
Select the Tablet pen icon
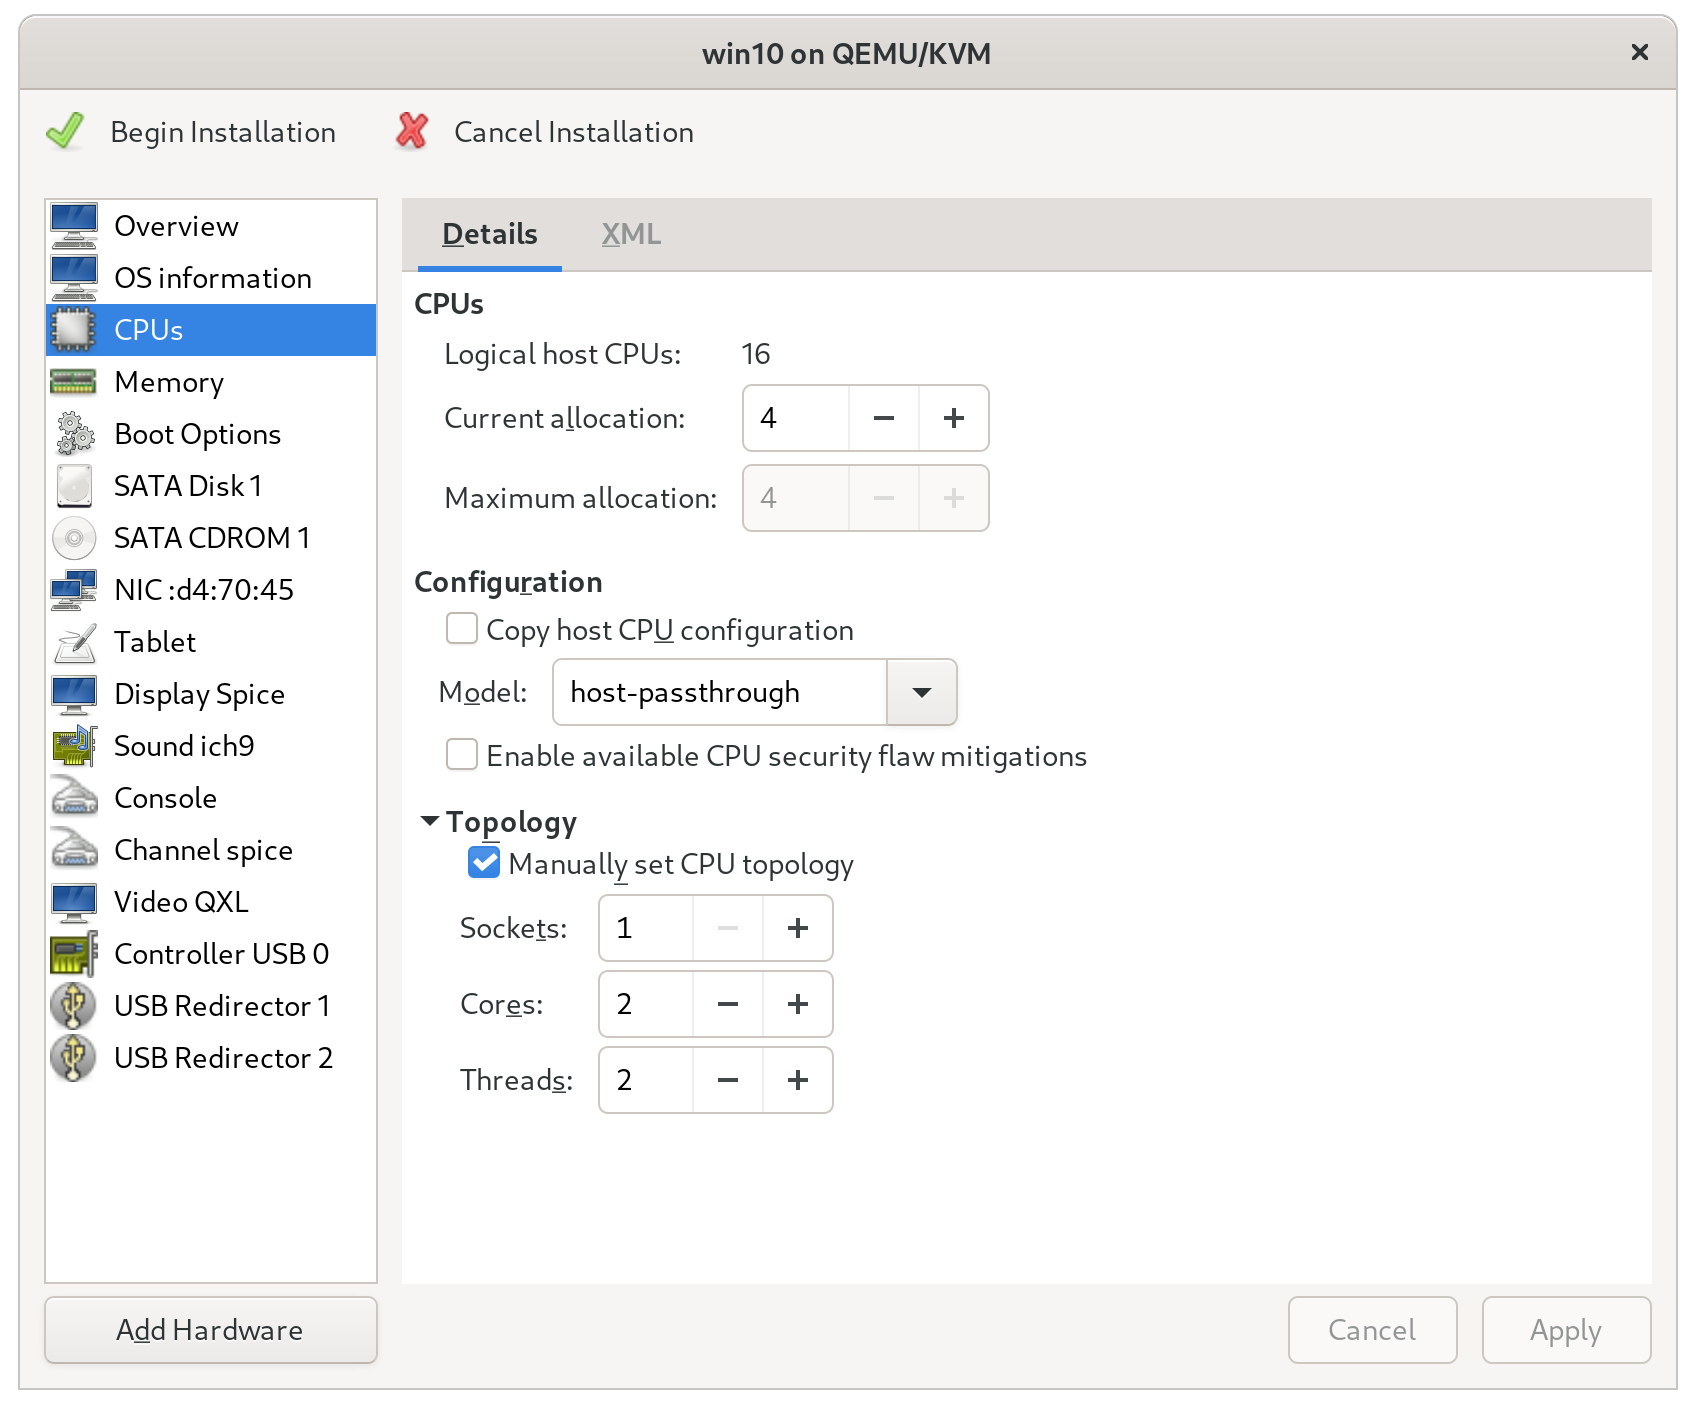pos(74,642)
